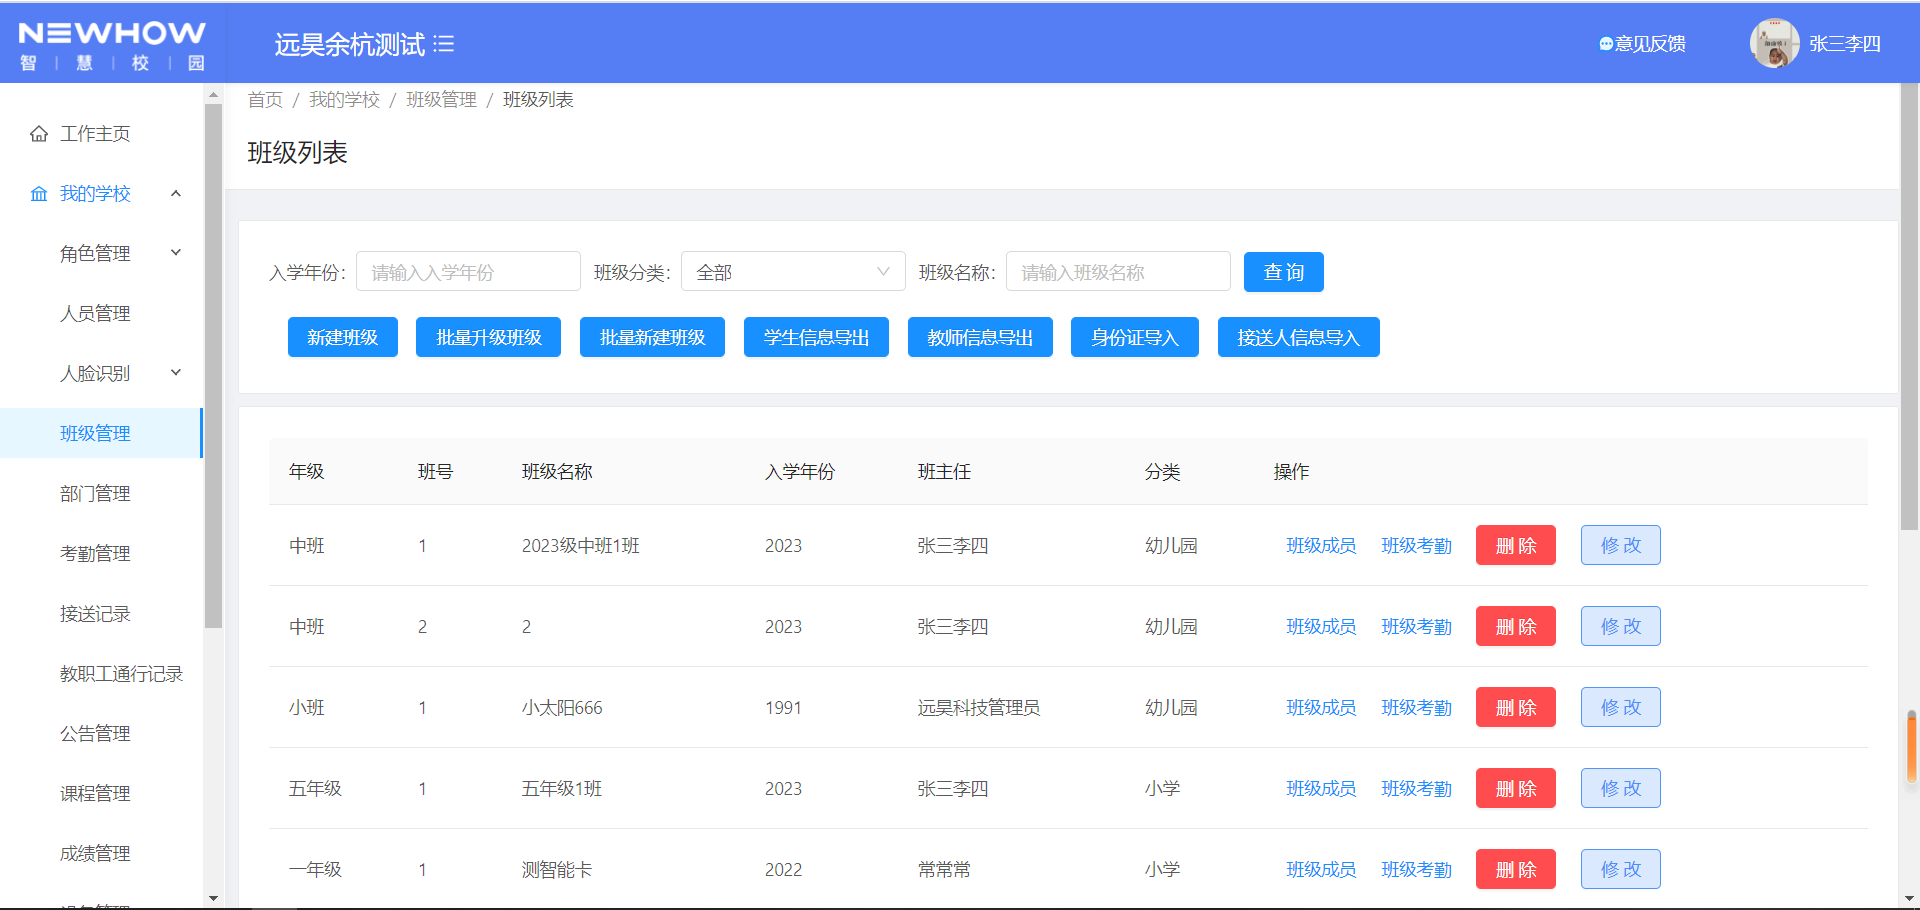The width and height of the screenshot is (1920, 910).
Task: Delete the 测智能卡 class row
Action: 1516,869
